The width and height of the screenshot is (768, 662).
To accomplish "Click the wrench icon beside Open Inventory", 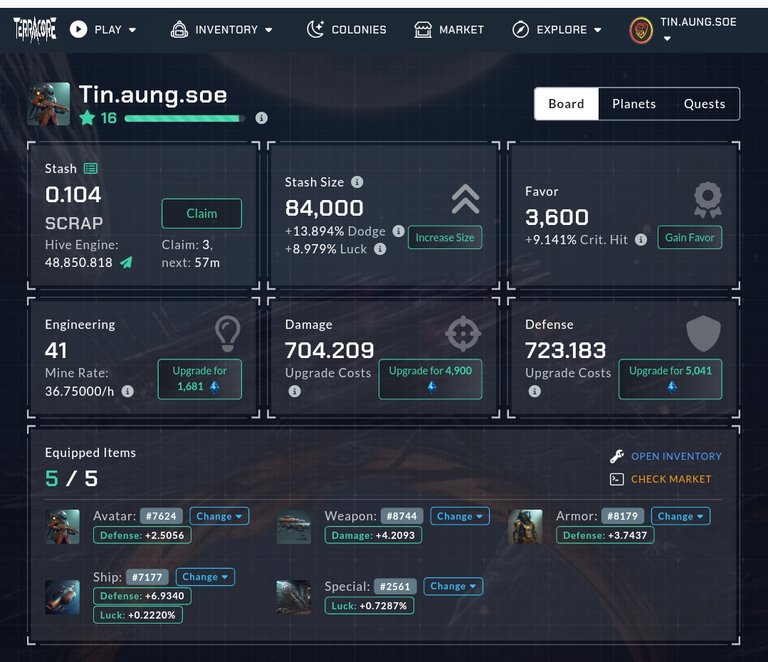I will (x=617, y=456).
